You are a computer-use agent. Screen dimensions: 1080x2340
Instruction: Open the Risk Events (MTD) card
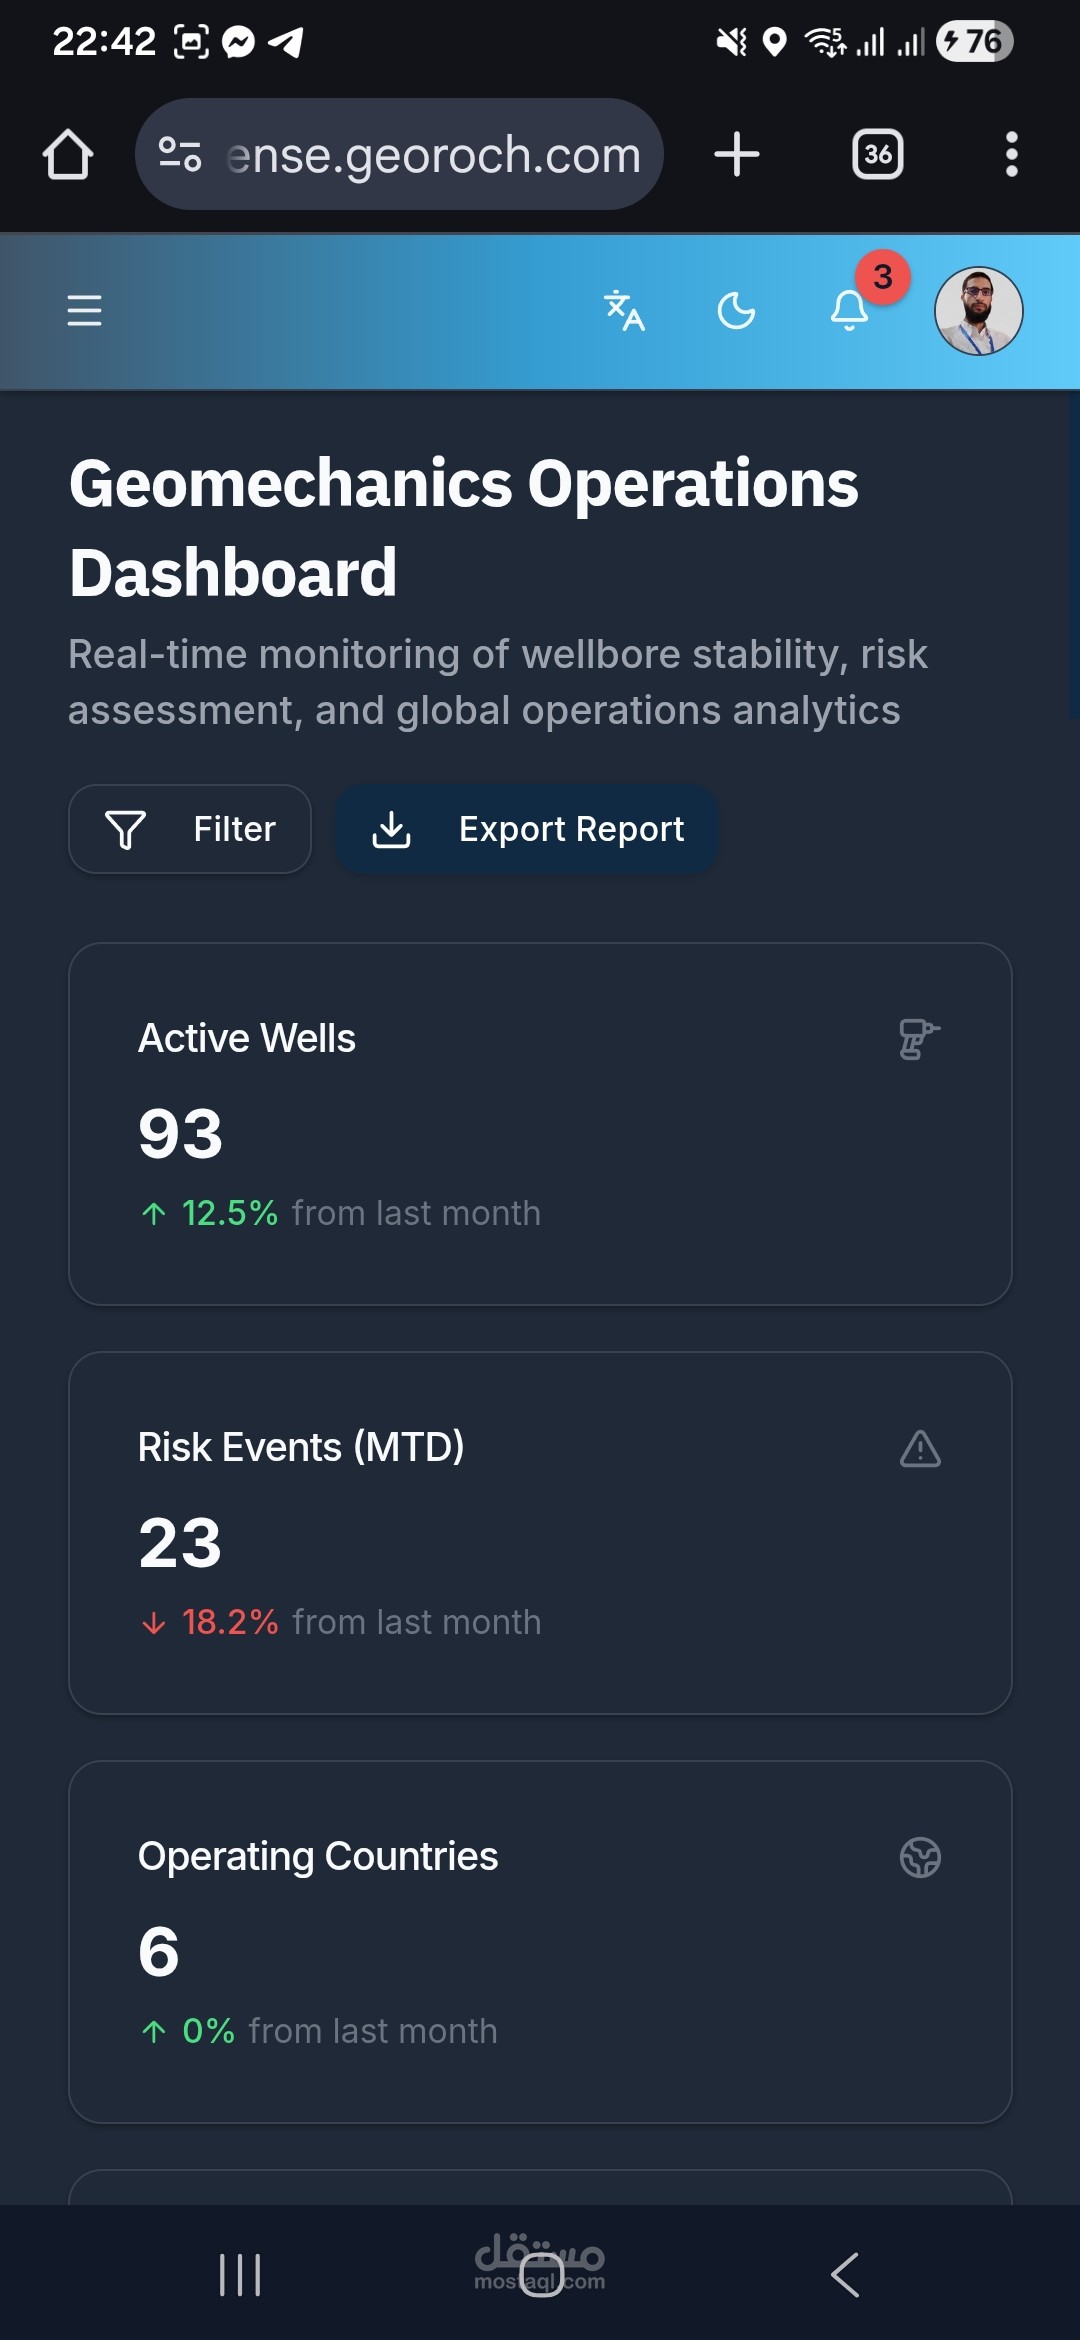540,1533
